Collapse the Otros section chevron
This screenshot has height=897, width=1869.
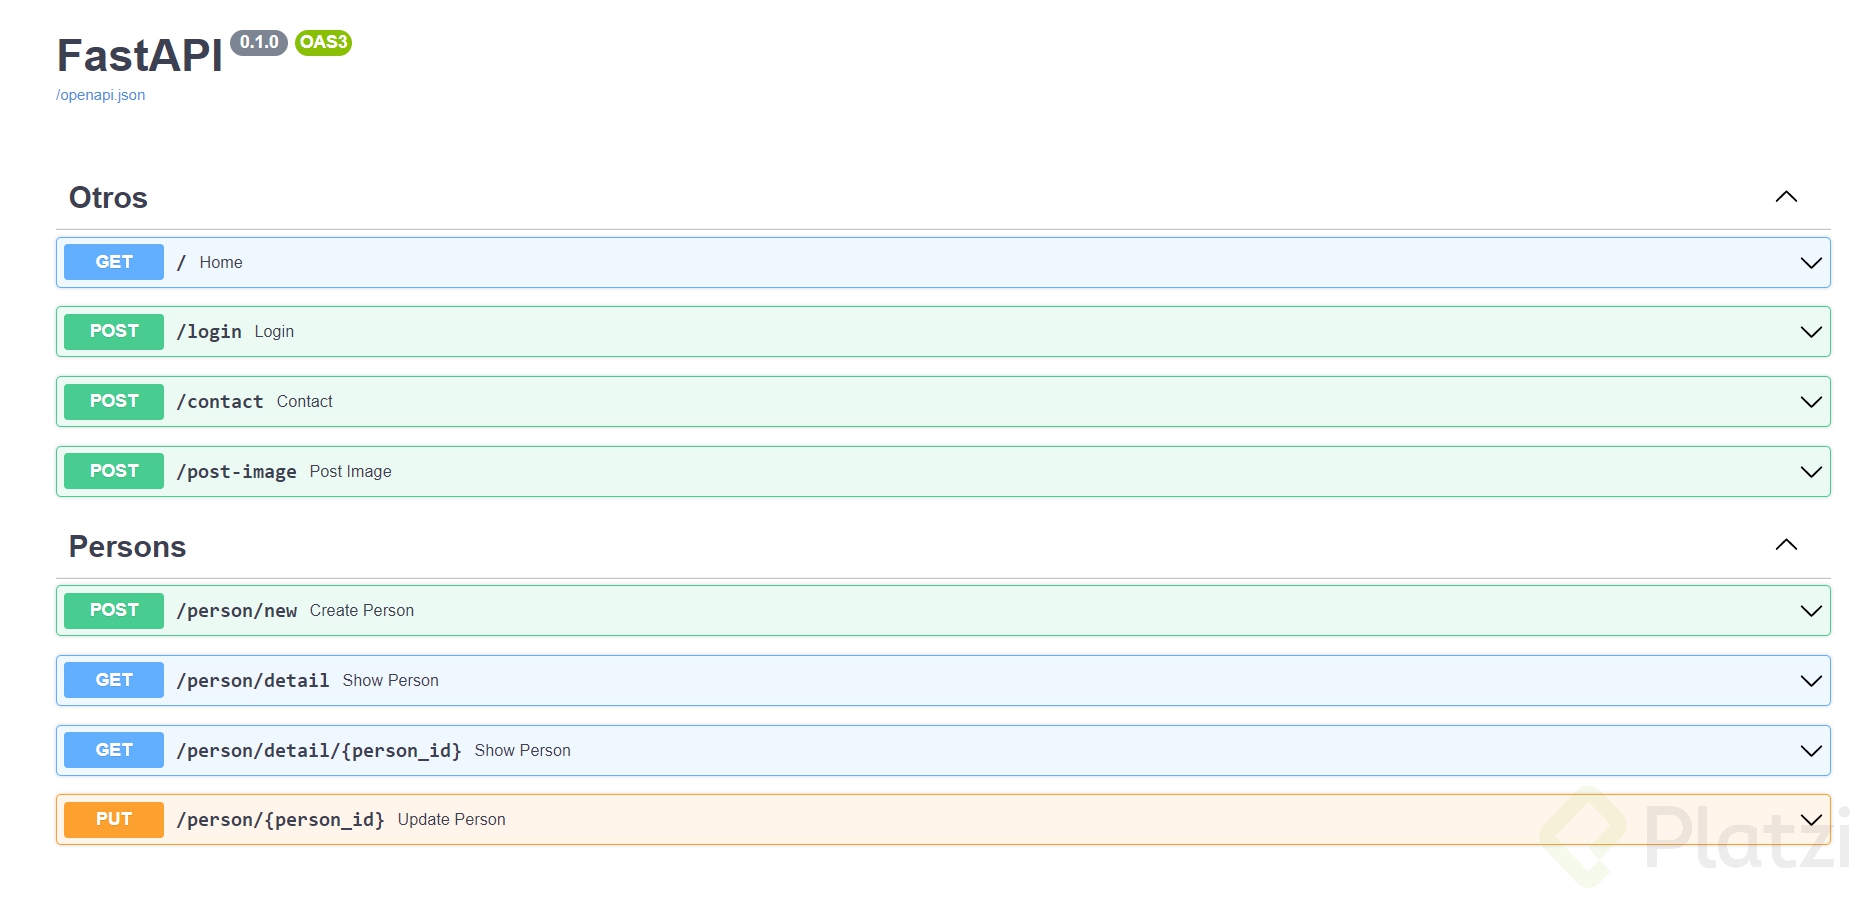click(x=1786, y=197)
